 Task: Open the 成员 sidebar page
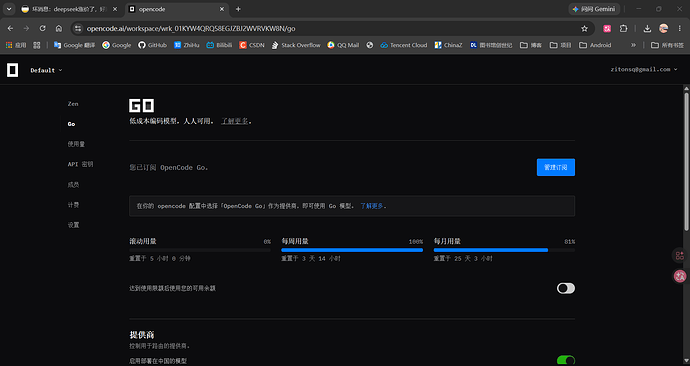click(x=73, y=185)
